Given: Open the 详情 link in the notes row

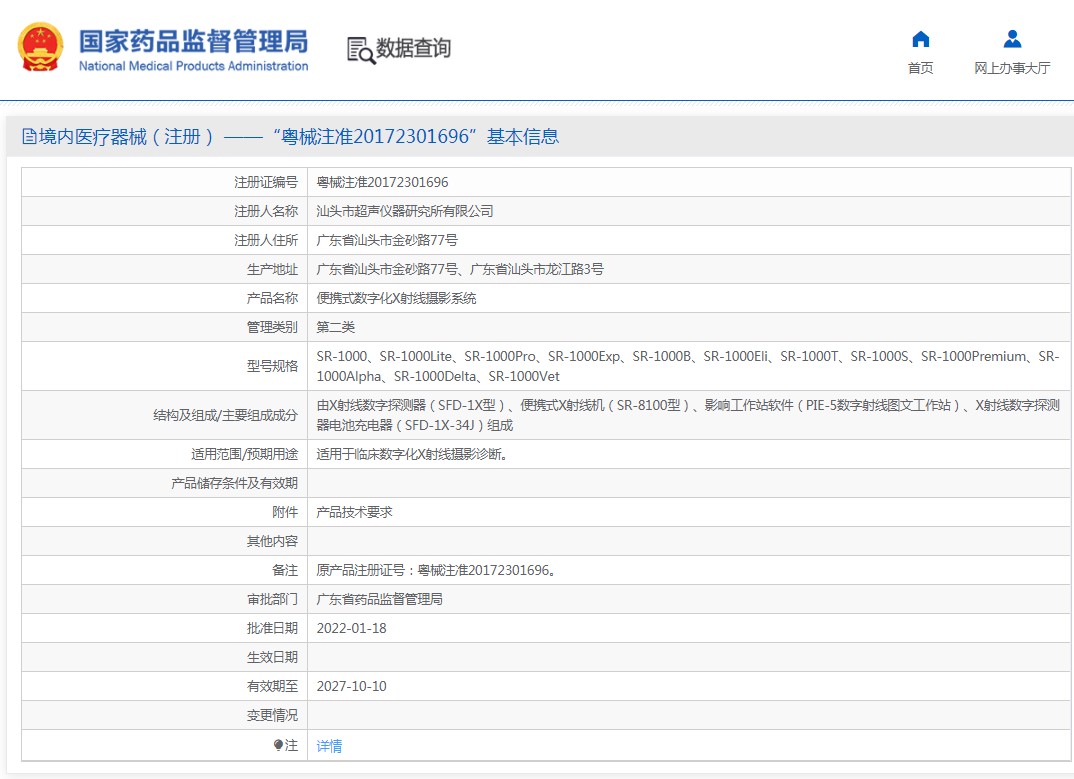Looking at the screenshot, I should pos(329,746).
